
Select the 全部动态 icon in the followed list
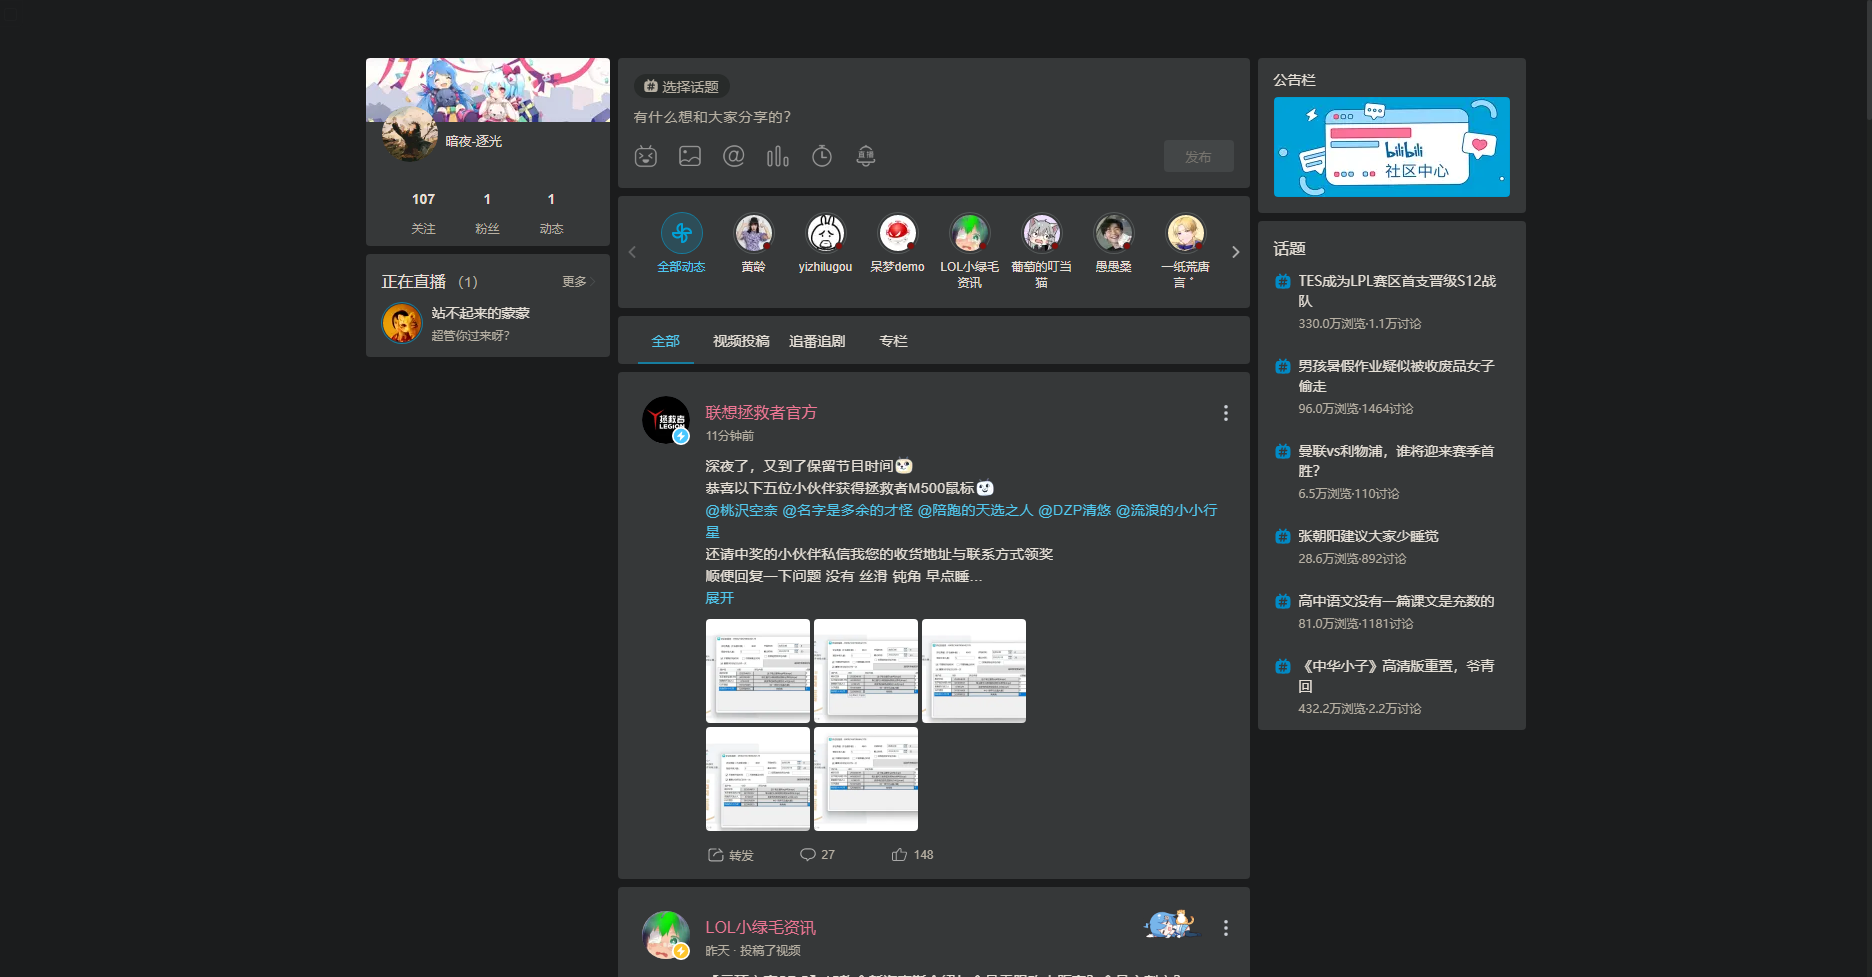click(x=681, y=232)
